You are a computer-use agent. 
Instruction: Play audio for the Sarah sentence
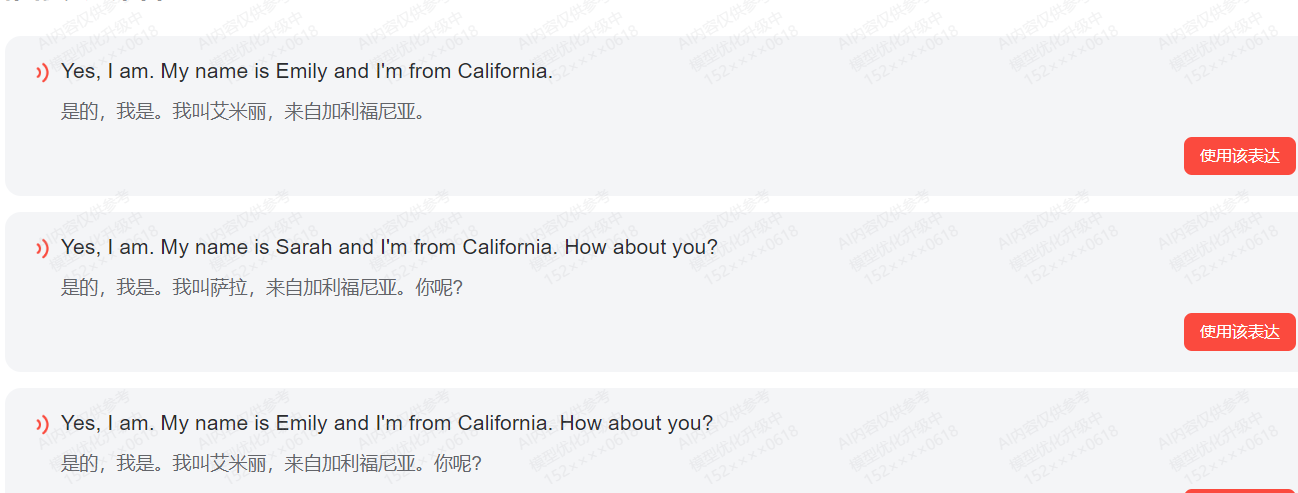42,248
